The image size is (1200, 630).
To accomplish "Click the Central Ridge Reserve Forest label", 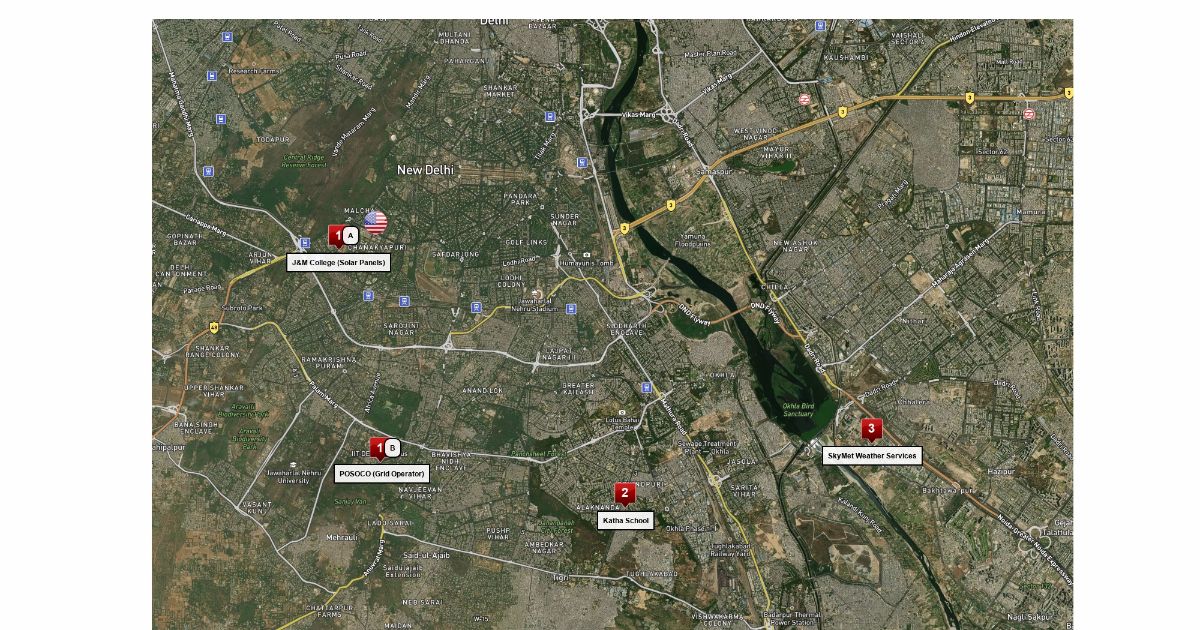I will (305, 161).
